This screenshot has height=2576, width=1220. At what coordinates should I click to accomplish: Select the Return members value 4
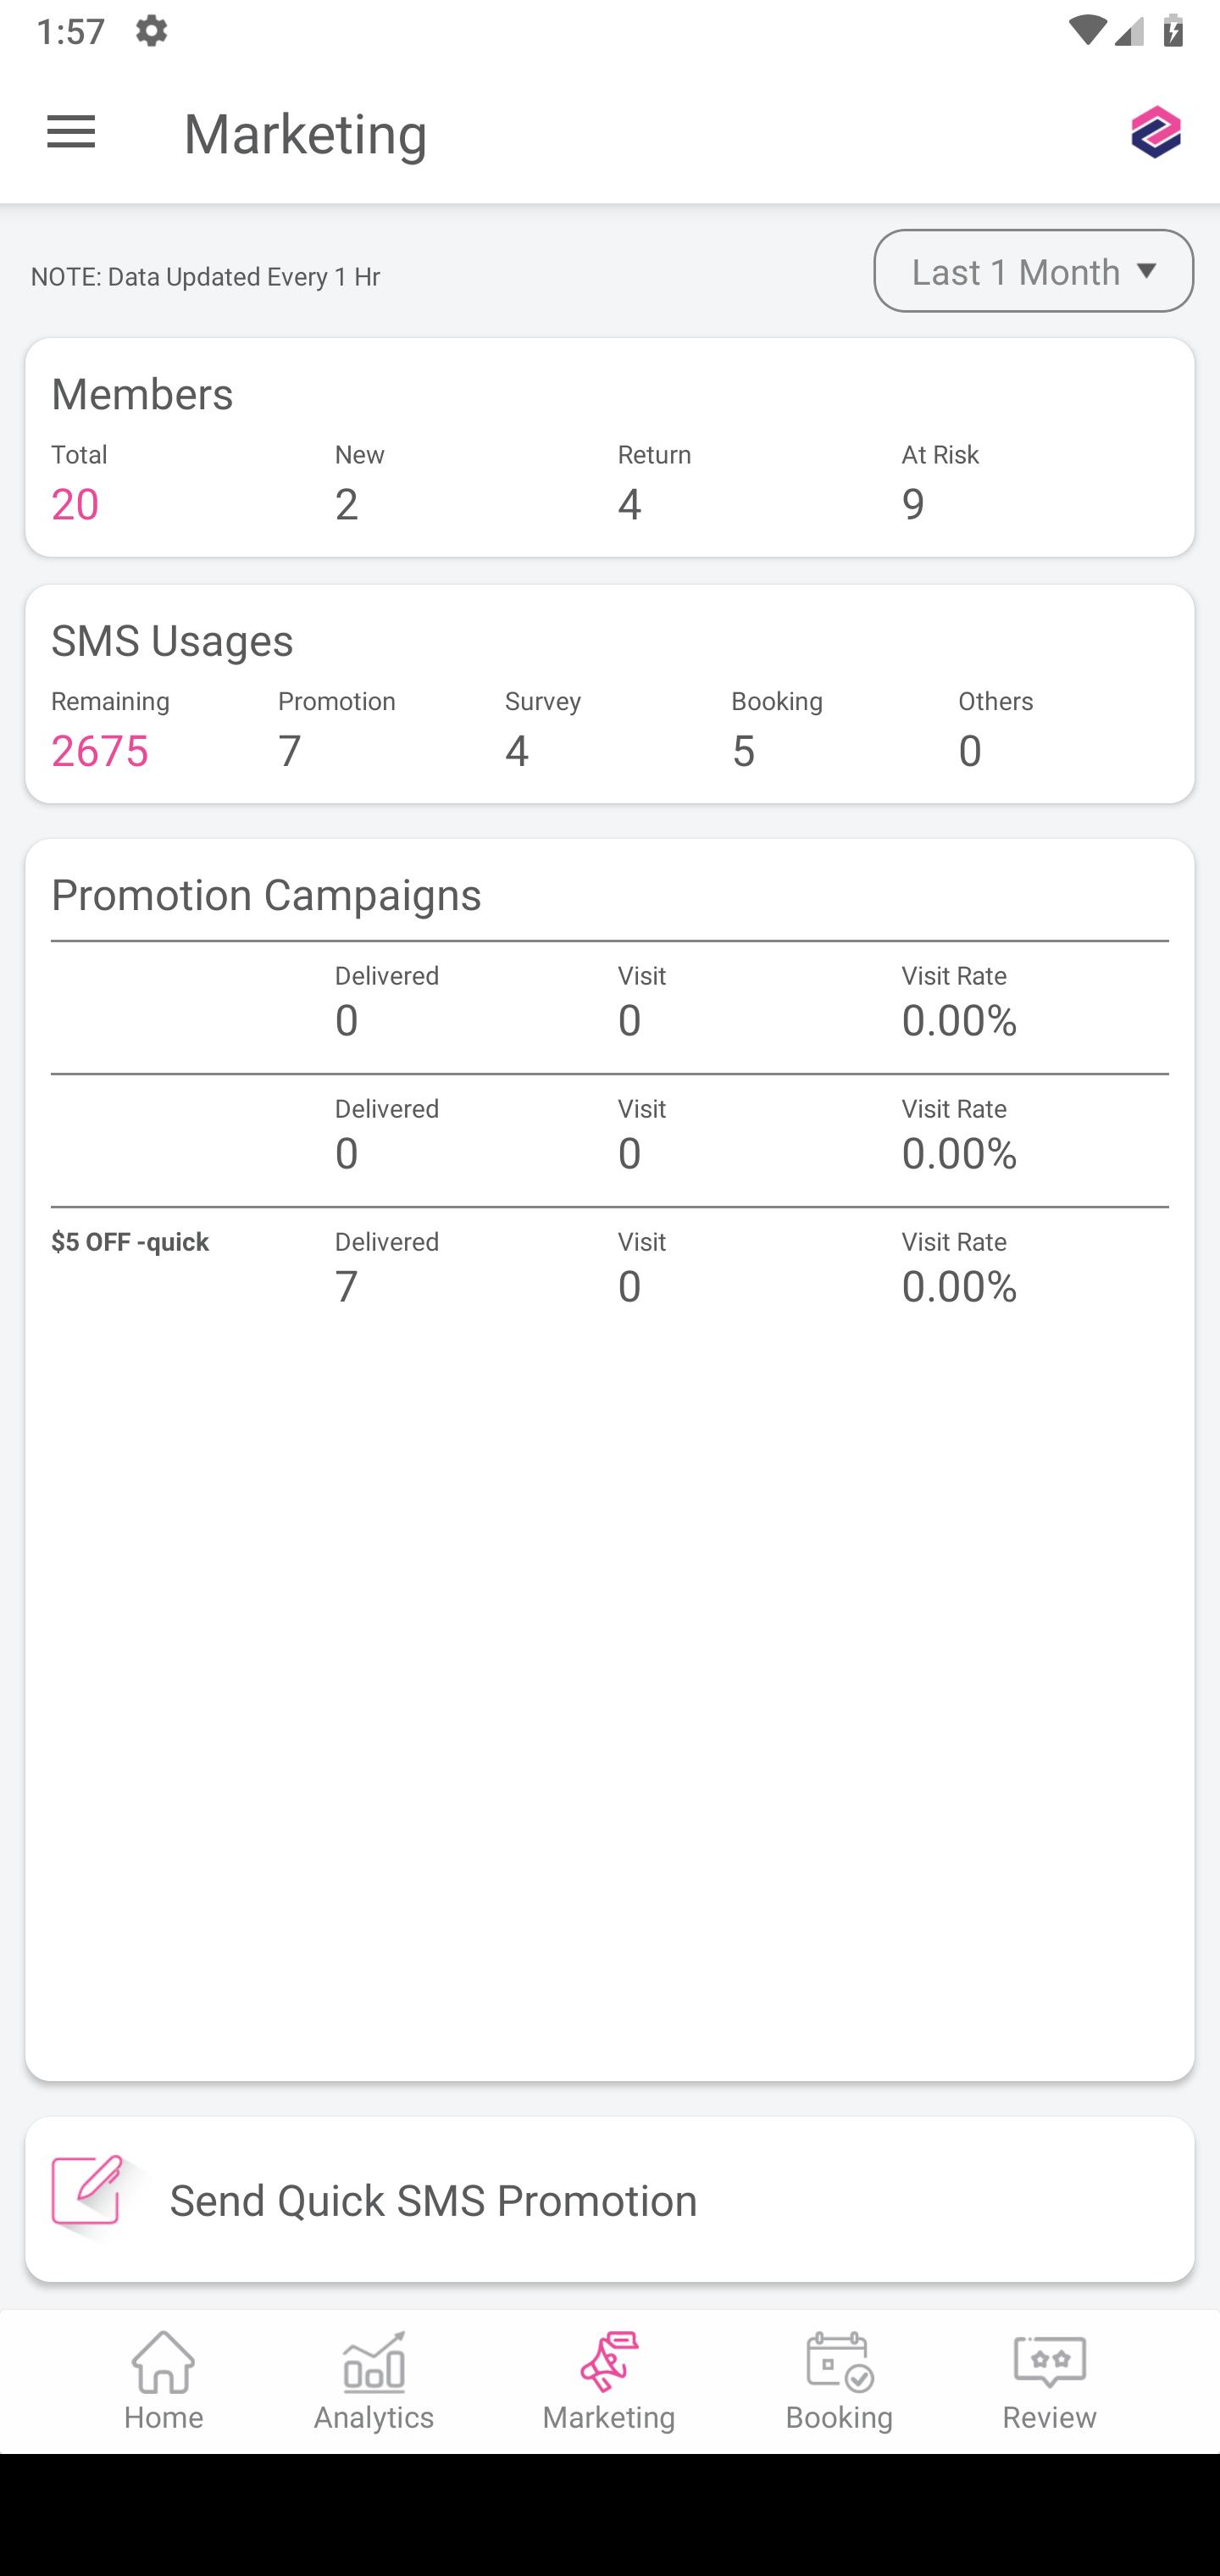tap(629, 504)
